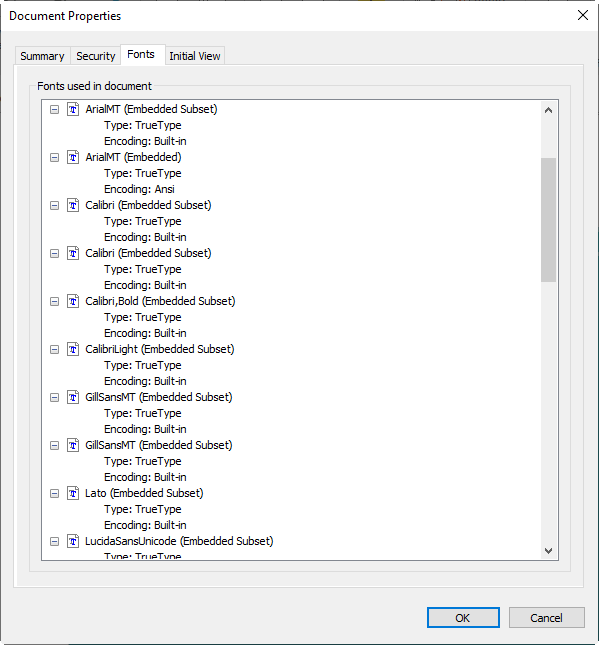The height and width of the screenshot is (645, 599).
Task: Select 'Encoding: Built-in' under Calibri,Bold
Action: (145, 334)
